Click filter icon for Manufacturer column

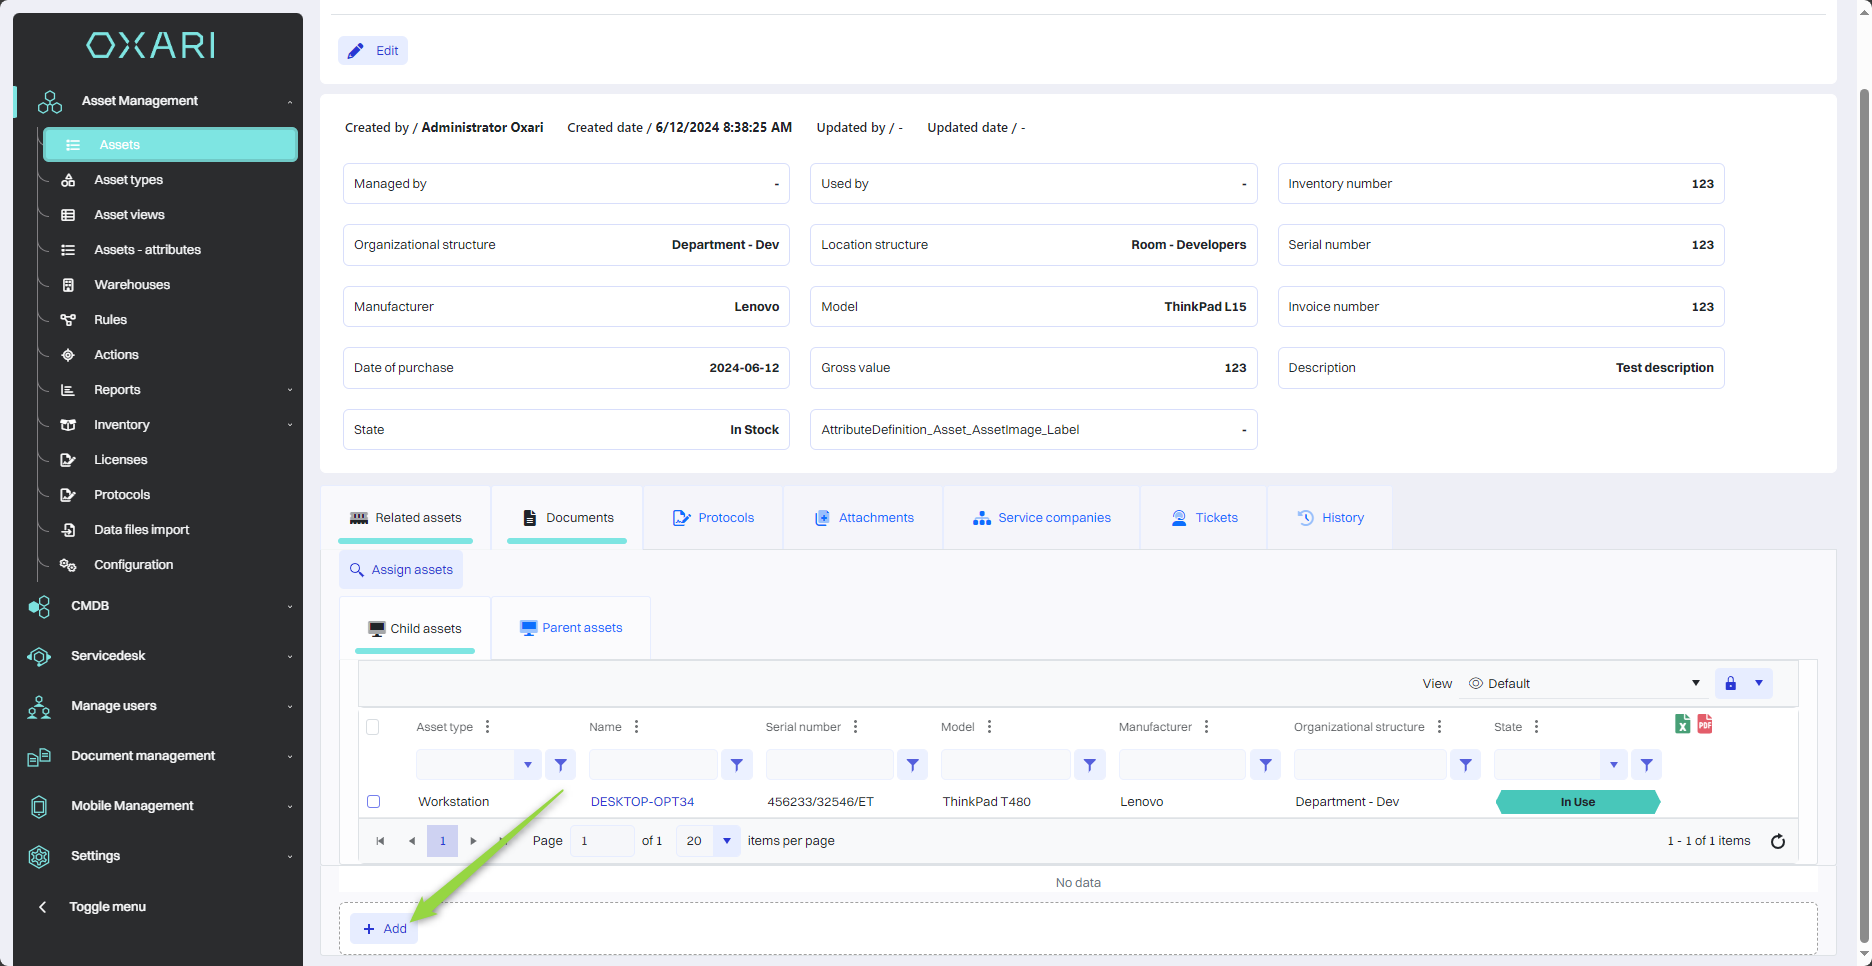click(x=1265, y=765)
